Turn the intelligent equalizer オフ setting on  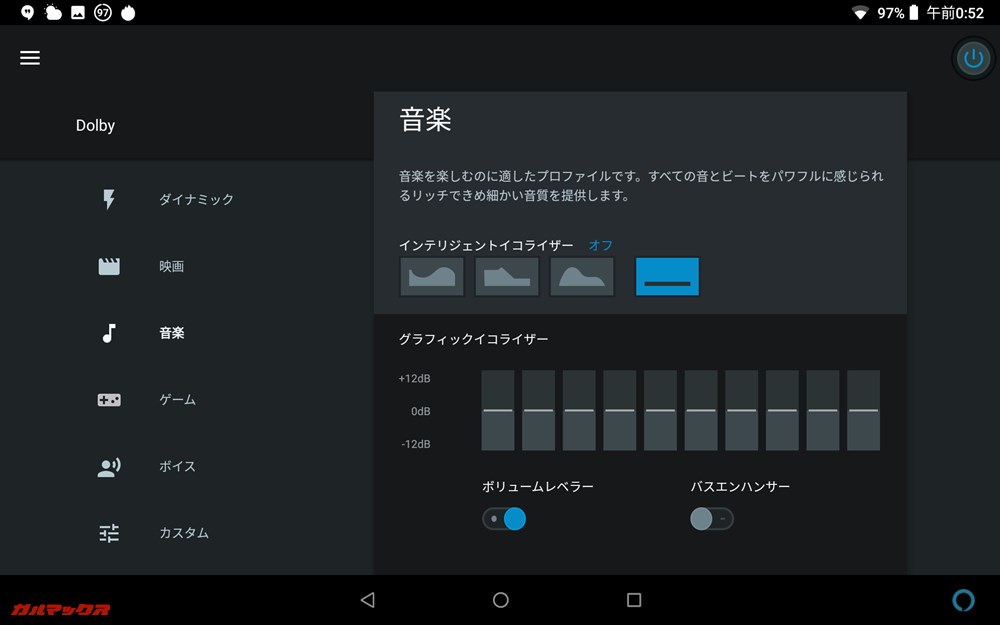[600, 243]
